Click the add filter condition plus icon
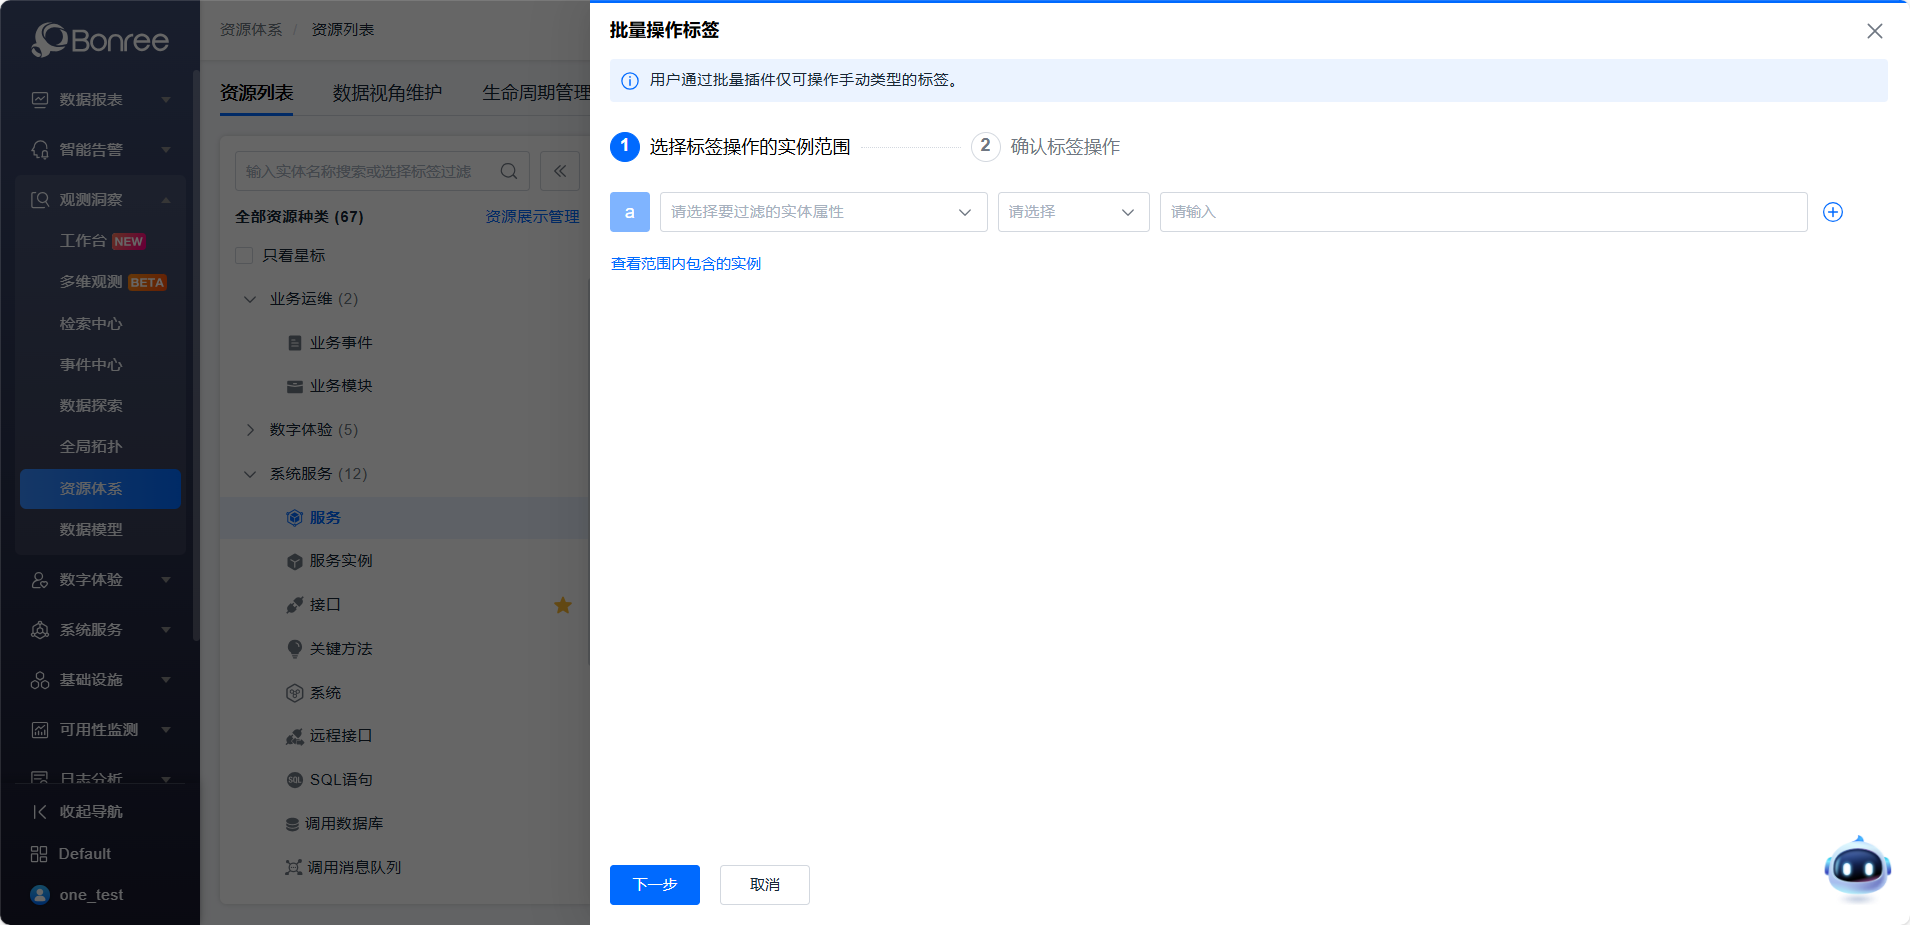1910x925 pixels. click(x=1832, y=212)
